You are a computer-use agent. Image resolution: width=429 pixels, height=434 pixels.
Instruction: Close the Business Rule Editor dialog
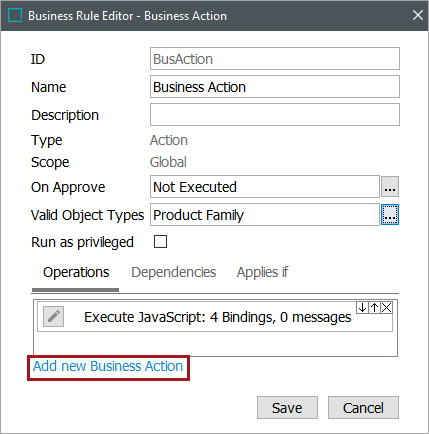click(x=418, y=15)
